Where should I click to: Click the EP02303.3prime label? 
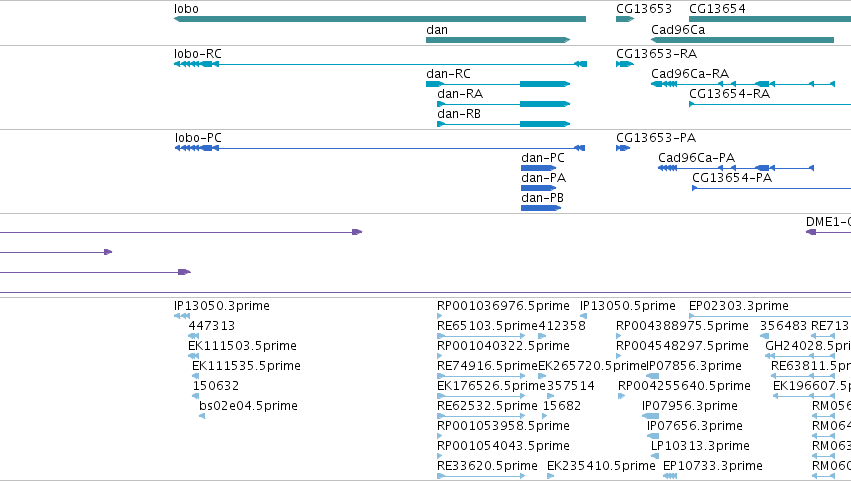pos(739,306)
